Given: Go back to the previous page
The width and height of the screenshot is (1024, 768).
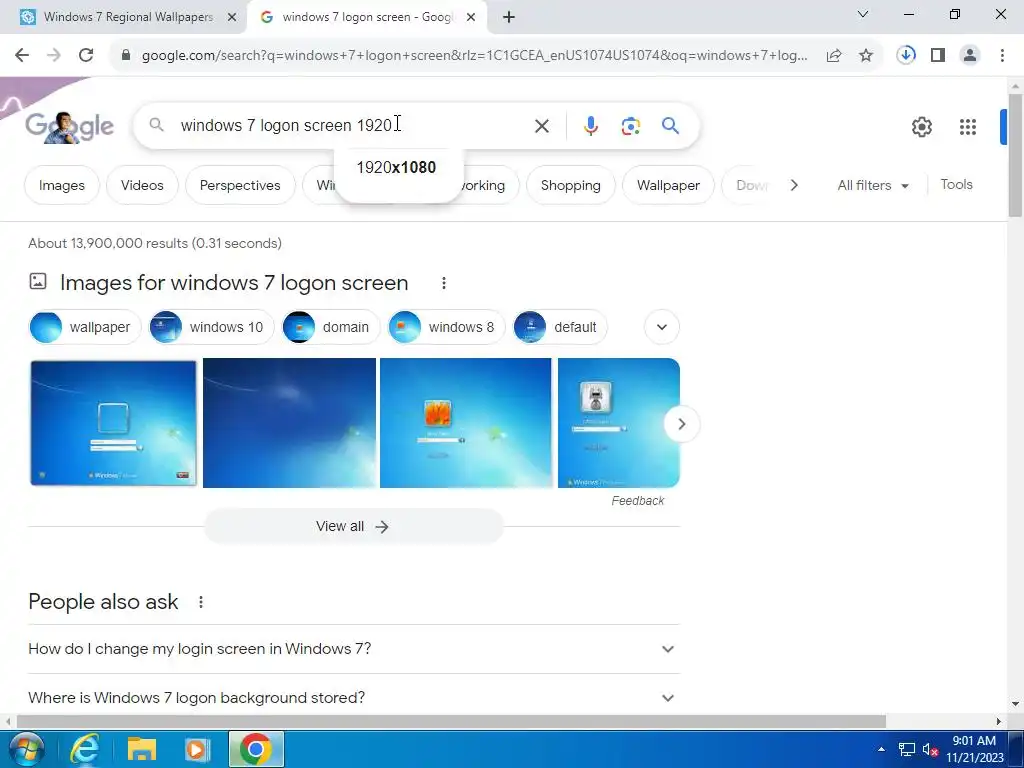Looking at the screenshot, I should 22,56.
